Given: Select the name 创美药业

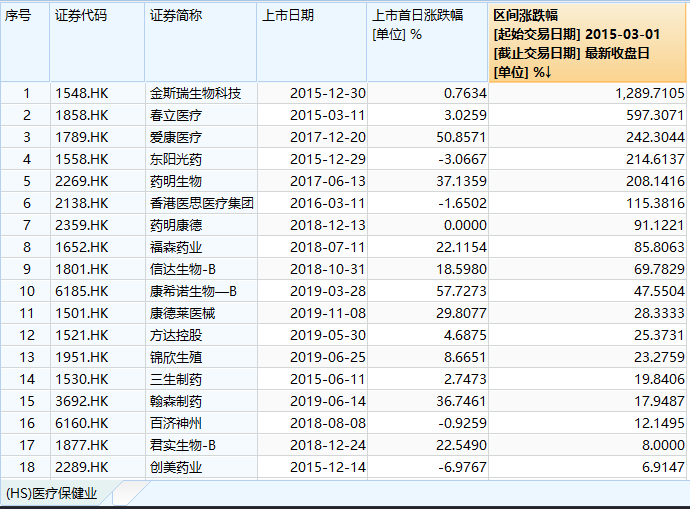Looking at the screenshot, I should coord(176,467).
